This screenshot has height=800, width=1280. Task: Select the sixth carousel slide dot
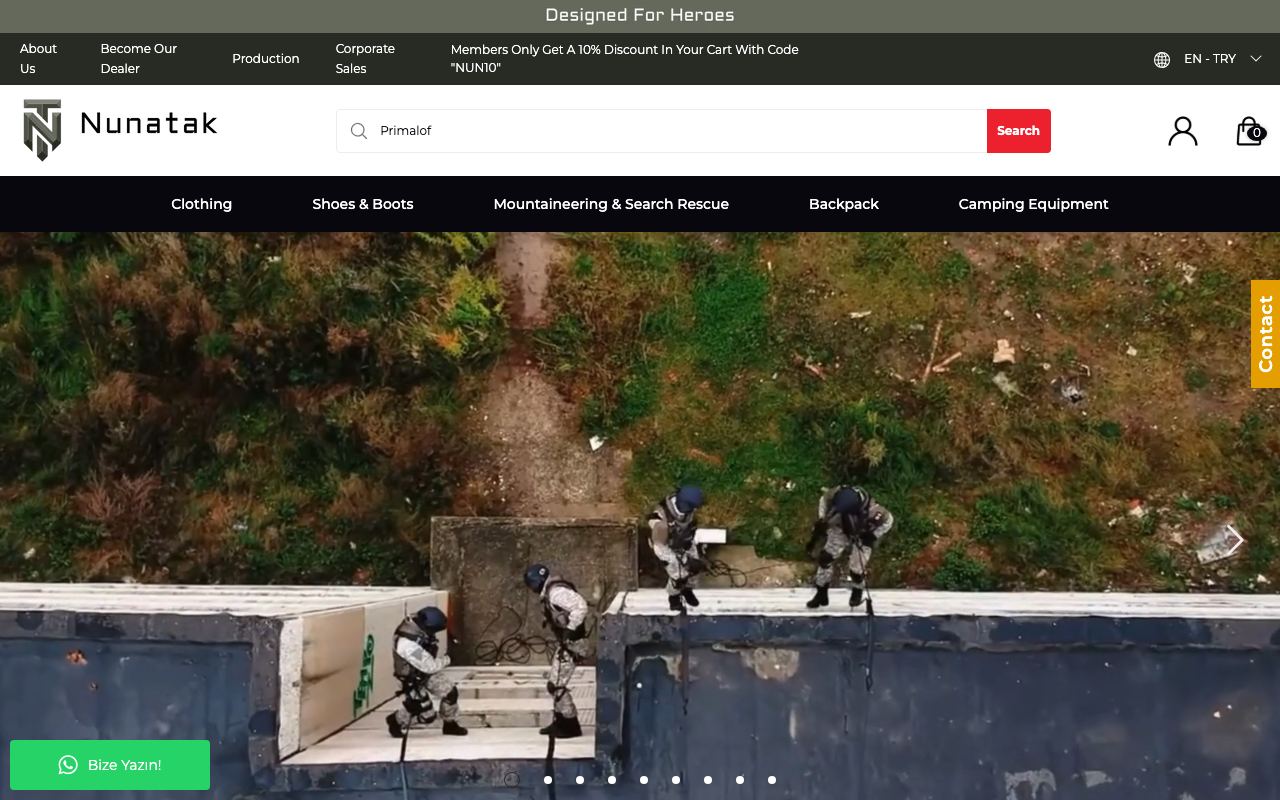click(676, 780)
